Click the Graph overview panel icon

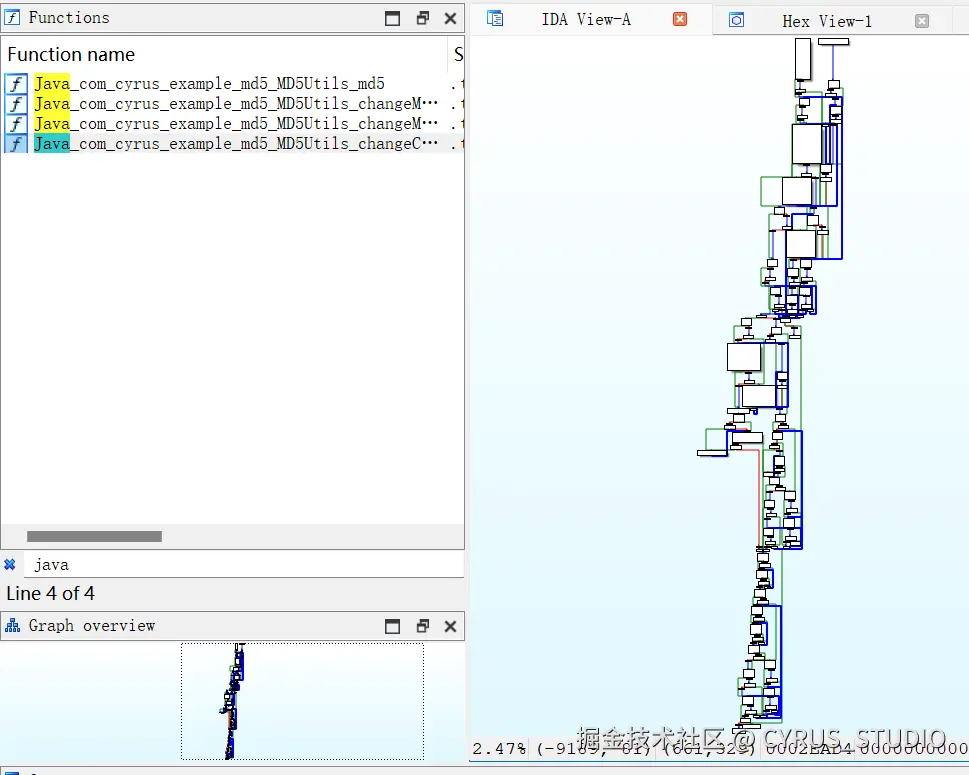[12, 625]
